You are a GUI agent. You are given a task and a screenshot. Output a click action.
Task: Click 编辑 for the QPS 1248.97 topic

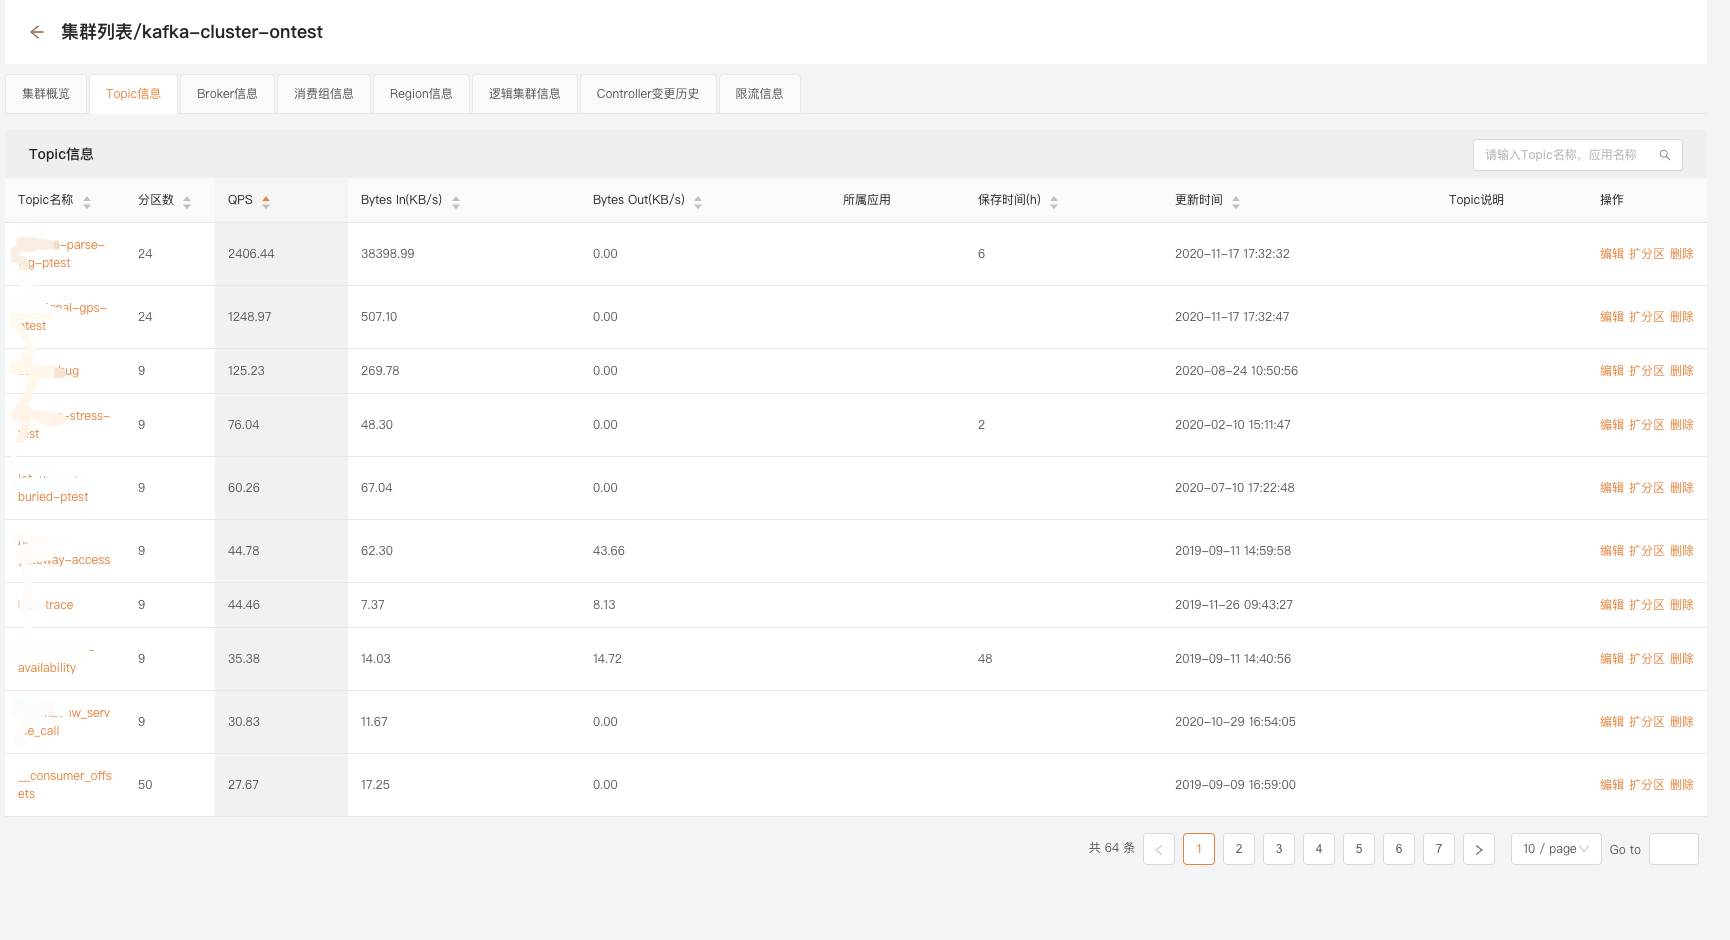click(x=1612, y=317)
